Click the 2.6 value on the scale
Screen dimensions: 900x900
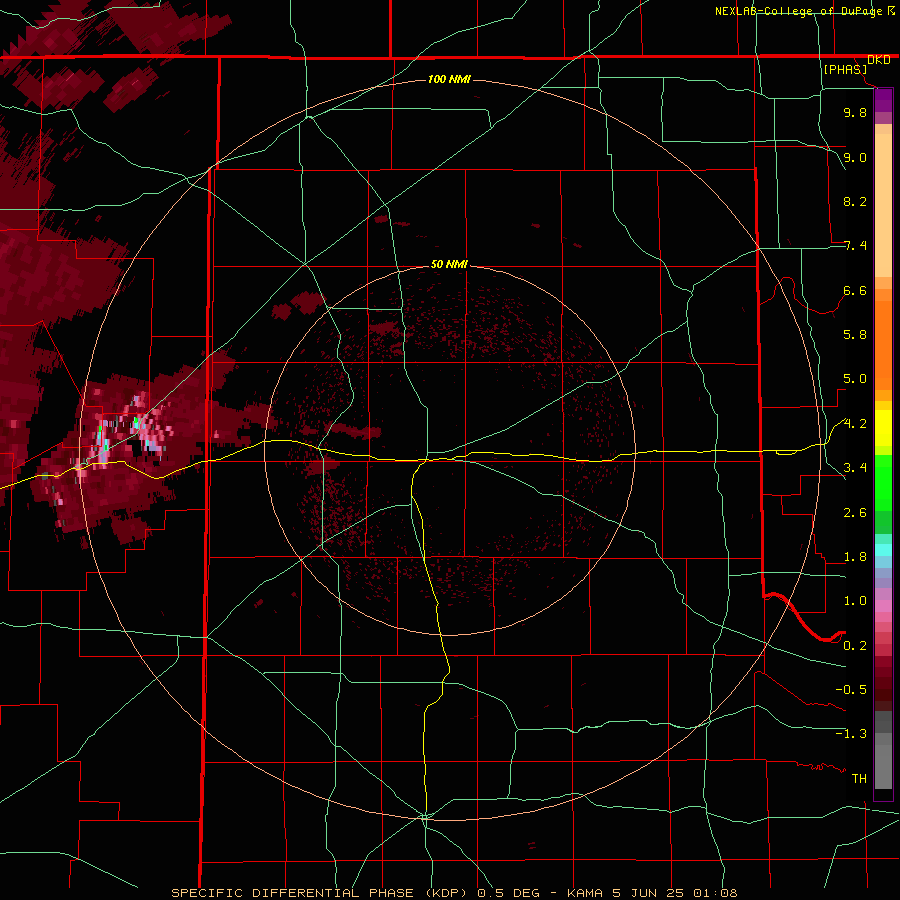(x=855, y=513)
